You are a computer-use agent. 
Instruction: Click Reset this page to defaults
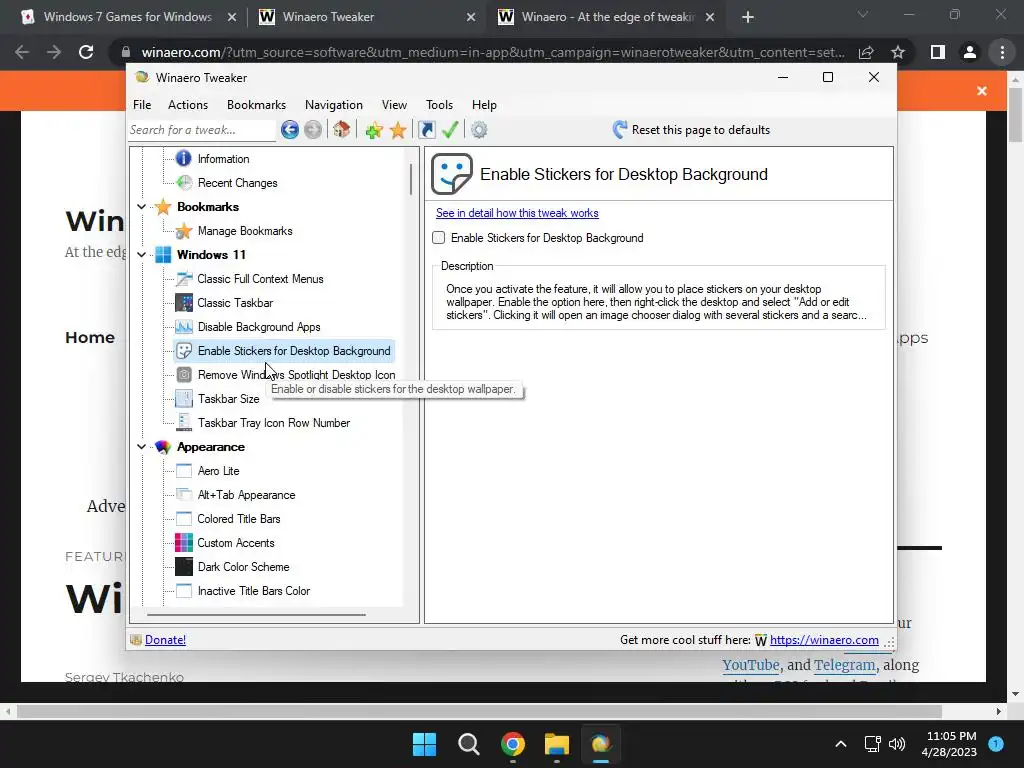[x=691, y=129]
